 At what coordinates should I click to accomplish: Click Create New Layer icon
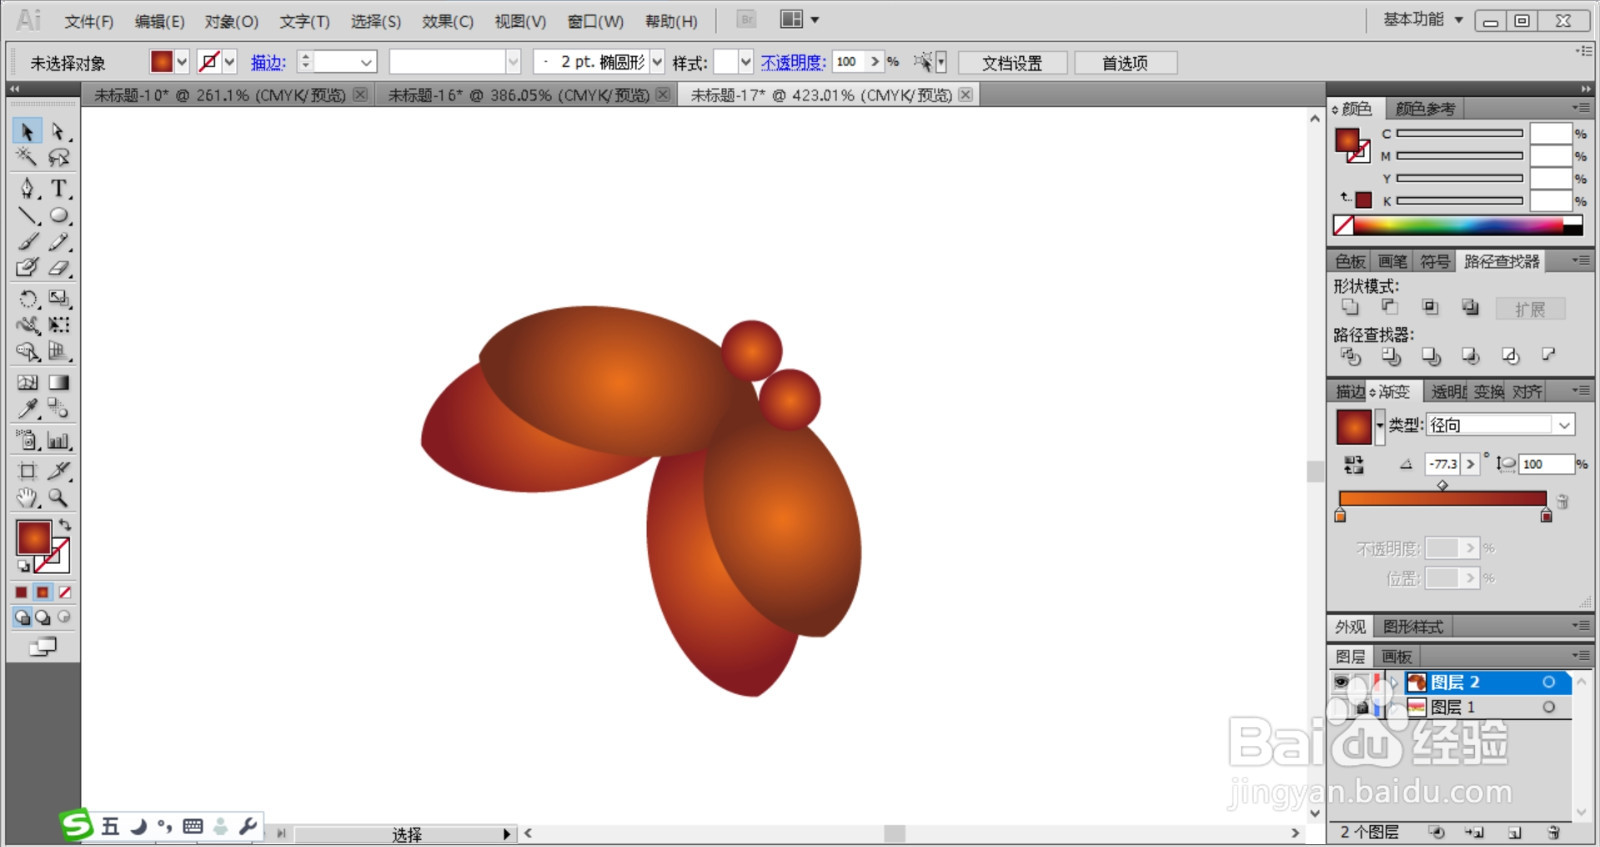tap(1515, 832)
